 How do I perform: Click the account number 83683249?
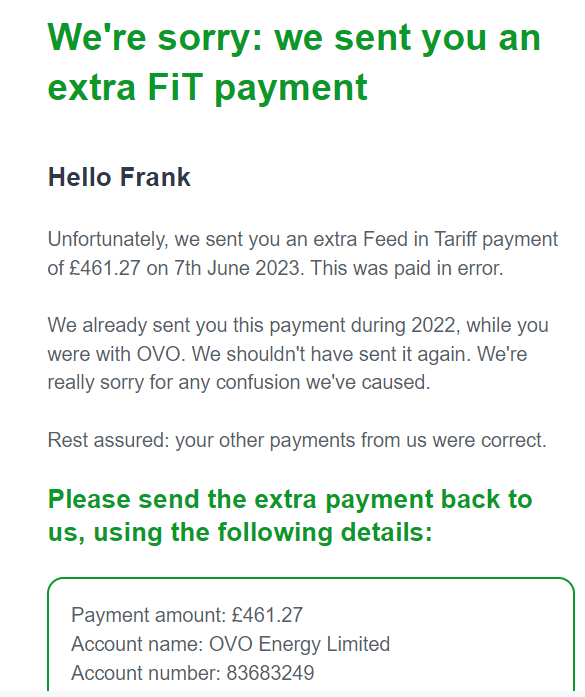270,673
